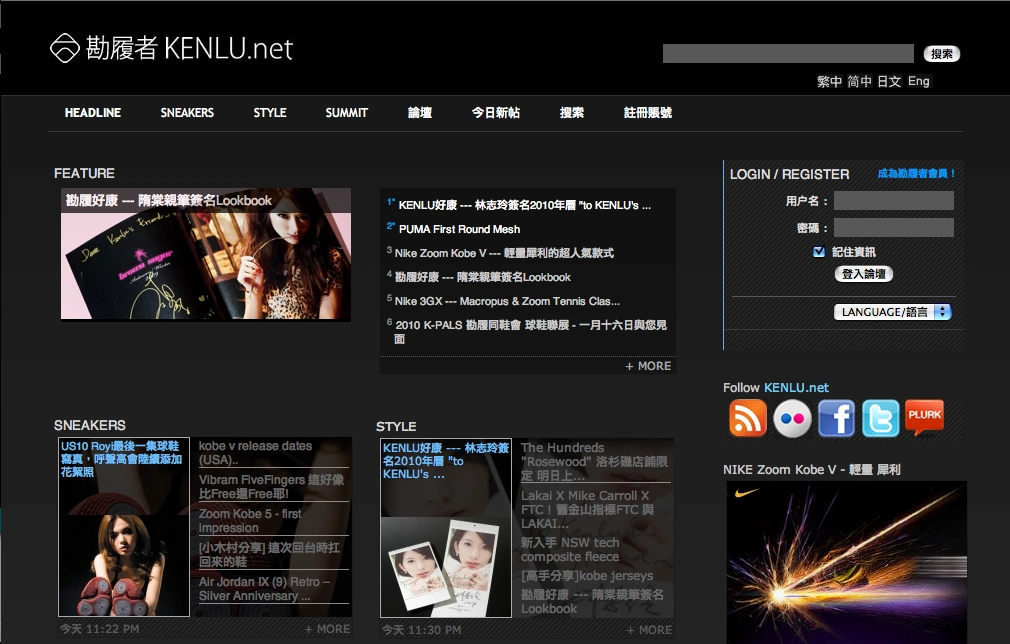Viewport: 1010px width, 644px height.
Task: Open the 搜索 navigation menu item
Action: pos(571,113)
